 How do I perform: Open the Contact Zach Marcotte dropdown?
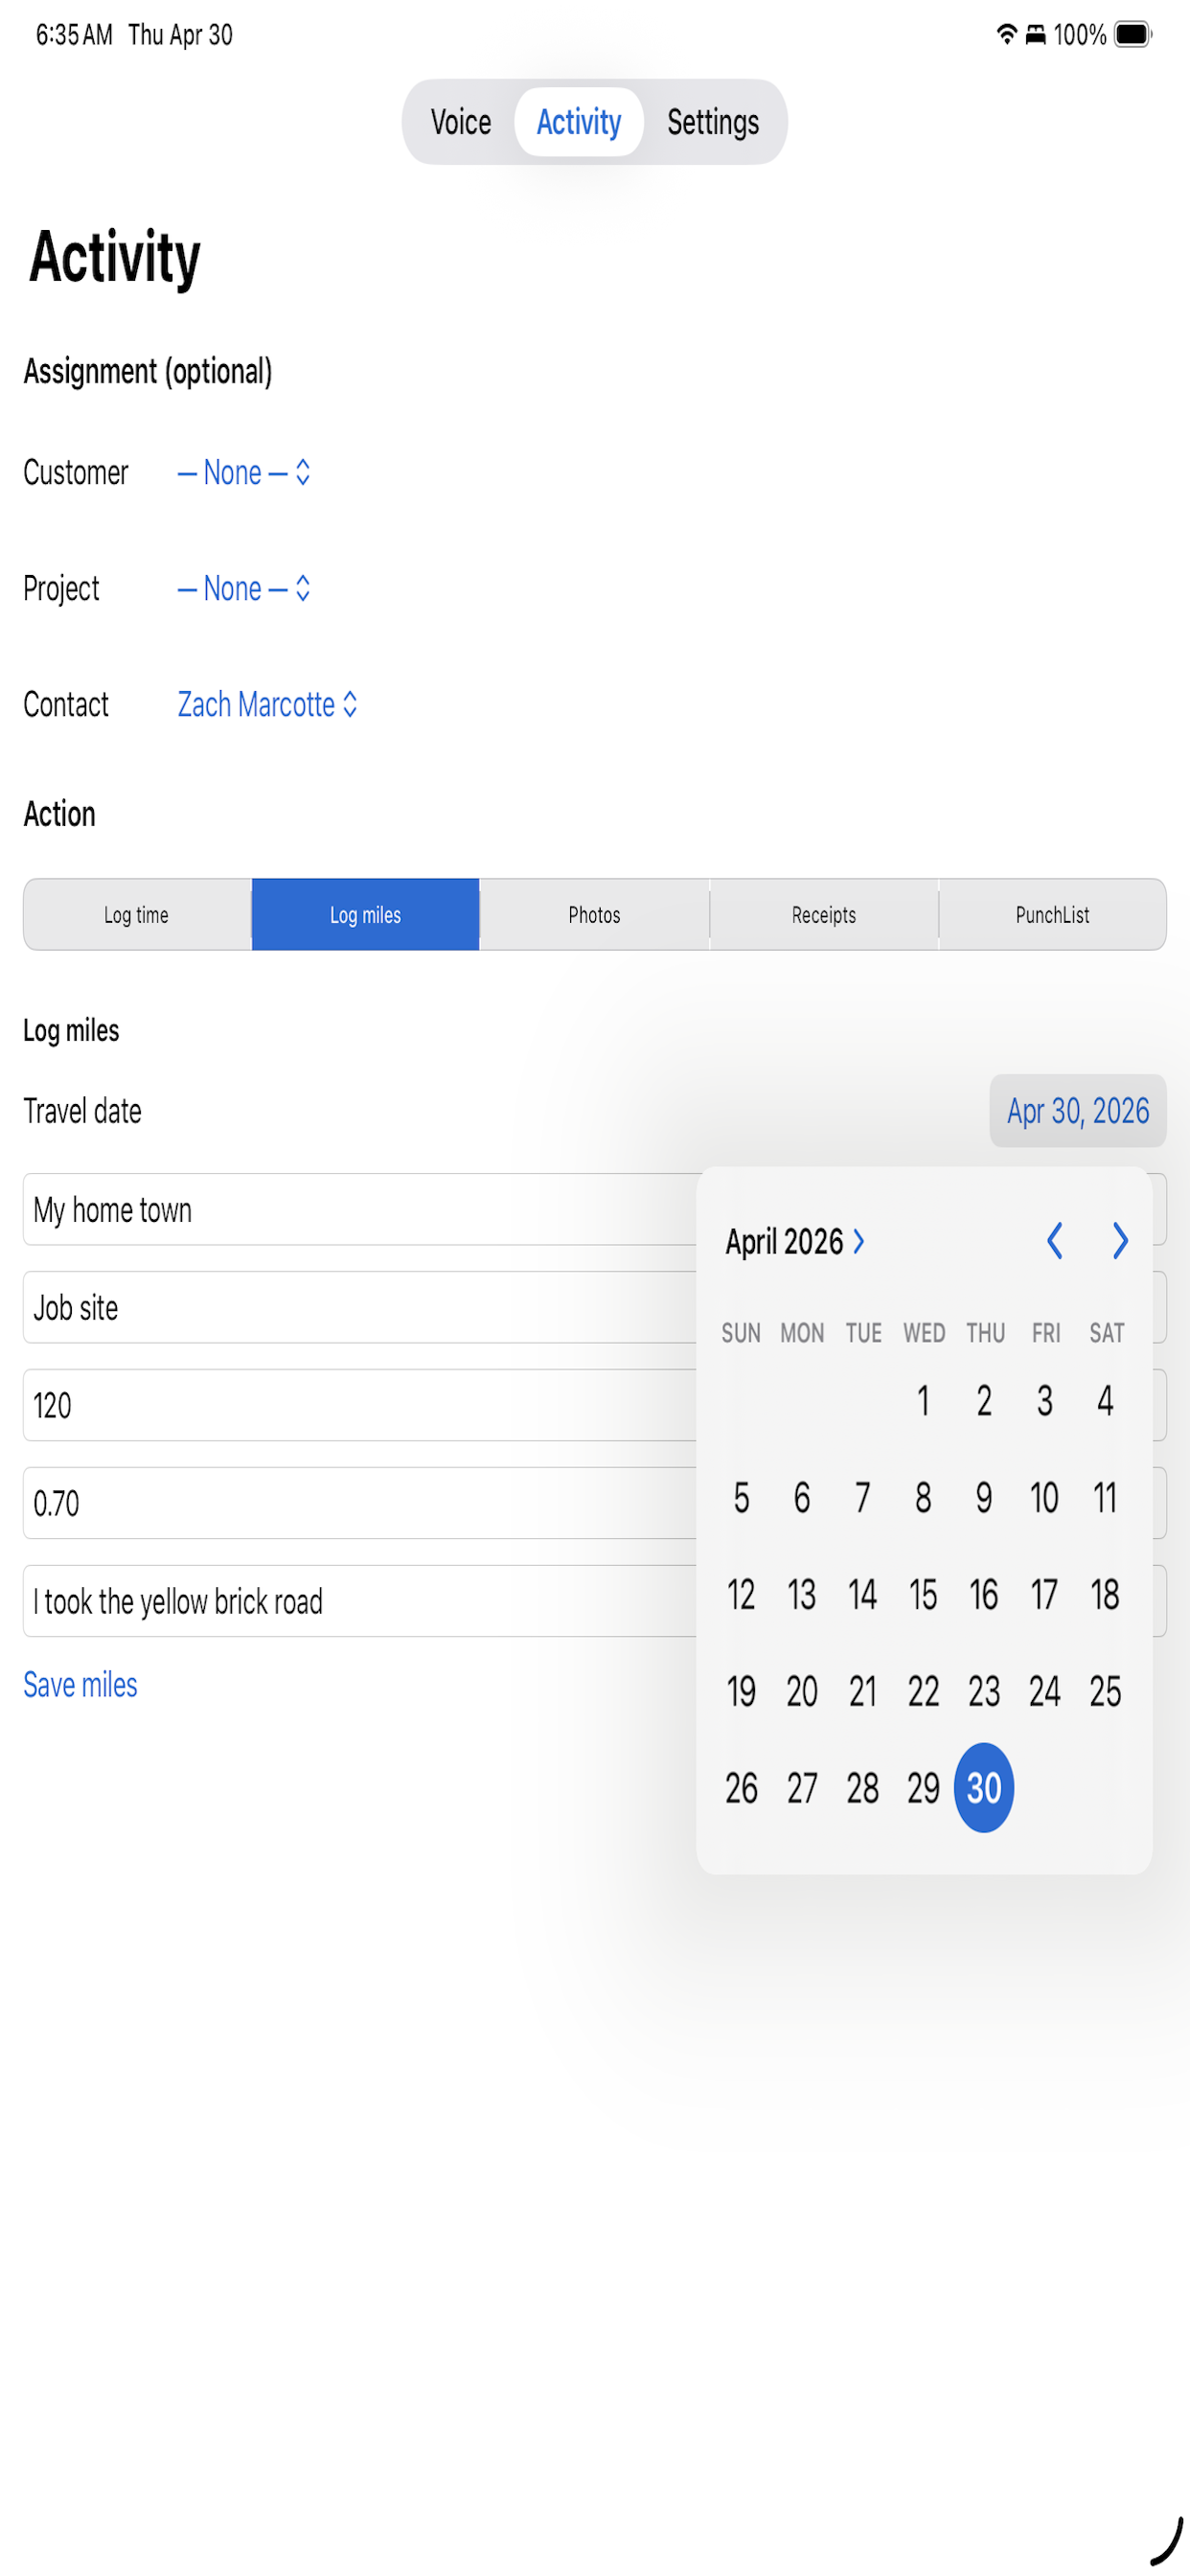(267, 704)
